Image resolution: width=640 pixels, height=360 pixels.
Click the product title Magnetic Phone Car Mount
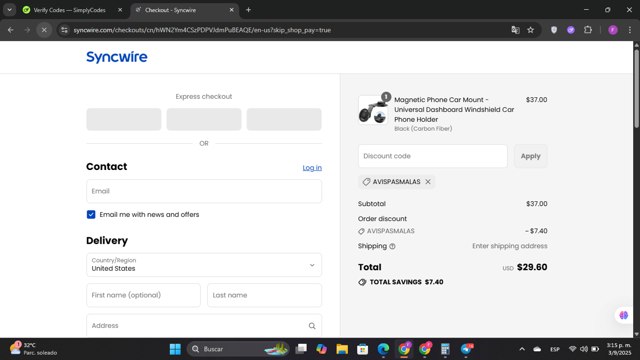(454, 109)
